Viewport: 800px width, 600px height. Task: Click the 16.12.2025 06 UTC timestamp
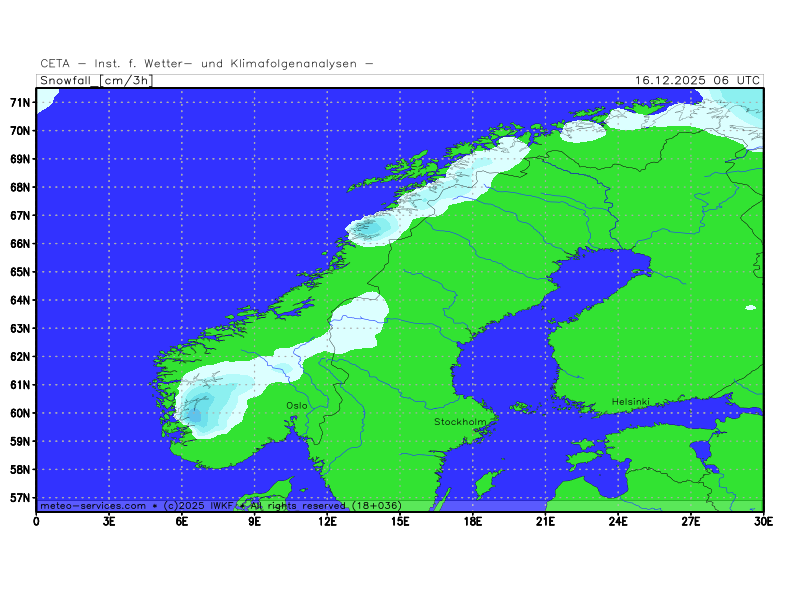[697, 81]
